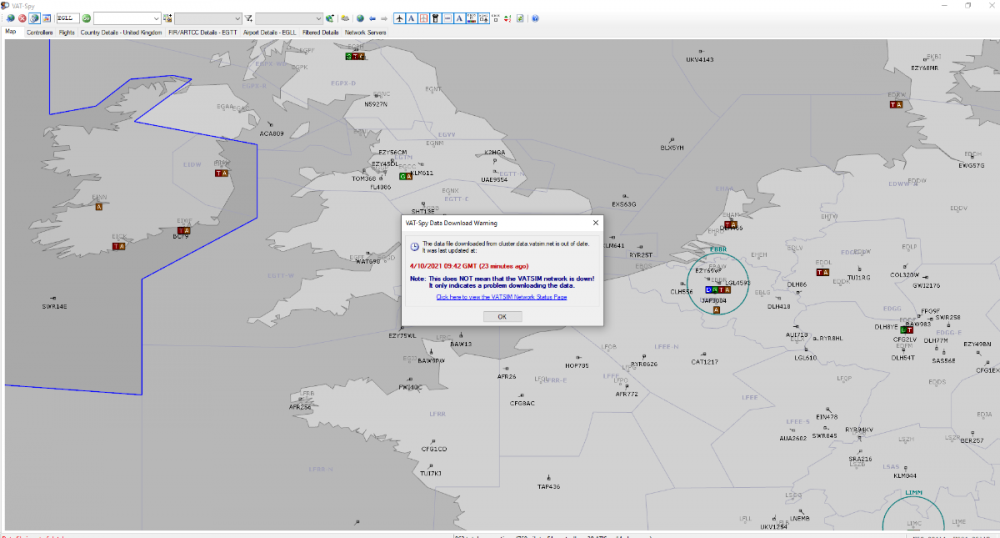Screen dimensions: 1000x538
Task: Click the red stop download icon
Action: pyautogui.click(x=22, y=18)
